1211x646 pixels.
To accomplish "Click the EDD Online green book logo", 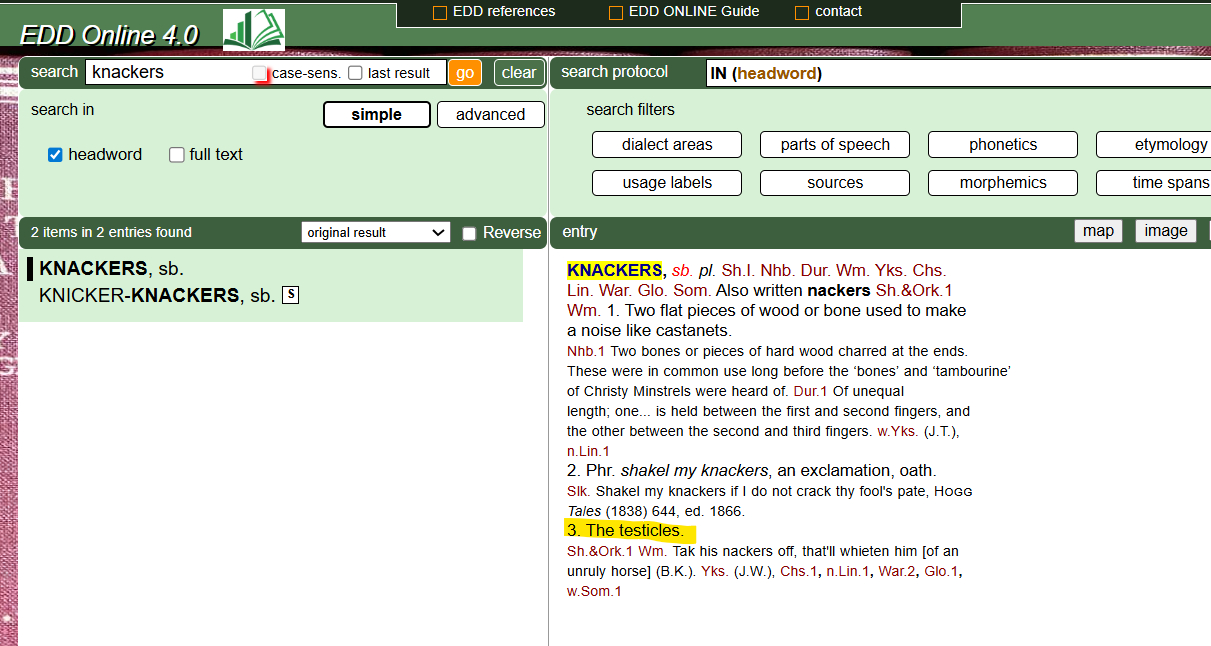I will [253, 30].
